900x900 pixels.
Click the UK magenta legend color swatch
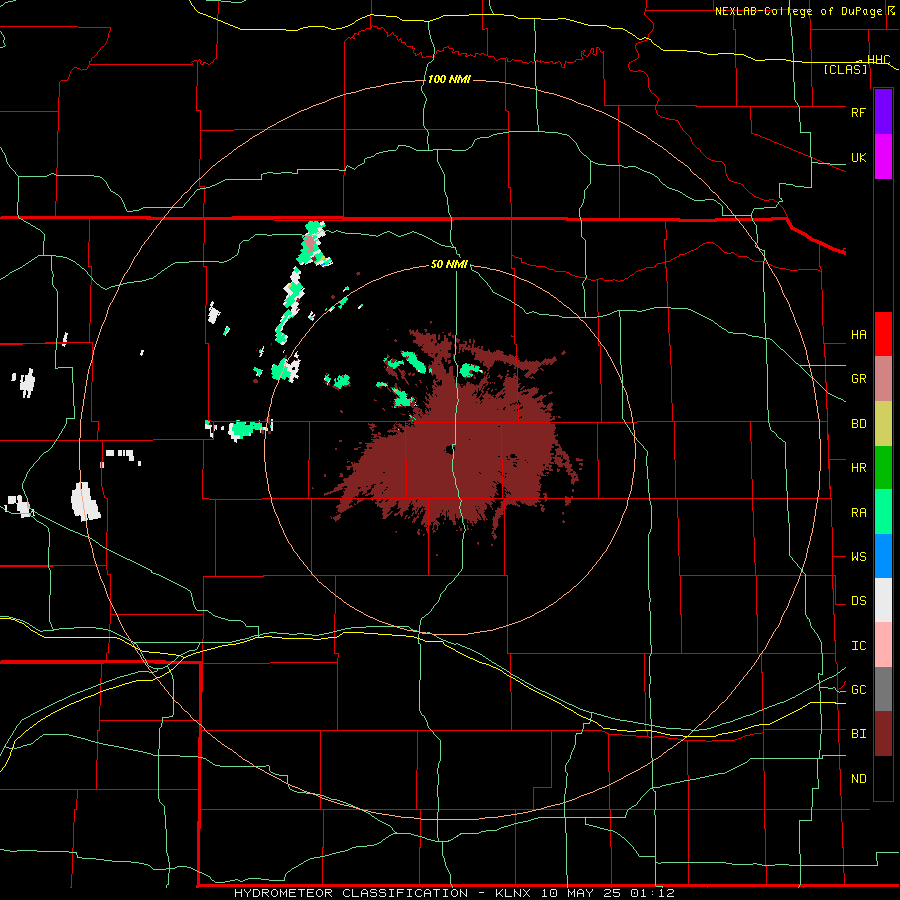[883, 157]
